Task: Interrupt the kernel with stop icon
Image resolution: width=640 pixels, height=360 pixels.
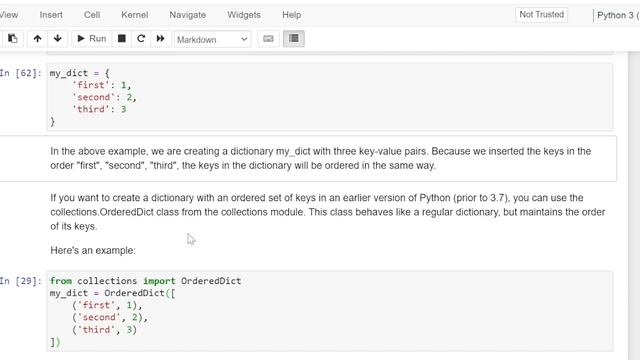Action: pos(121,39)
